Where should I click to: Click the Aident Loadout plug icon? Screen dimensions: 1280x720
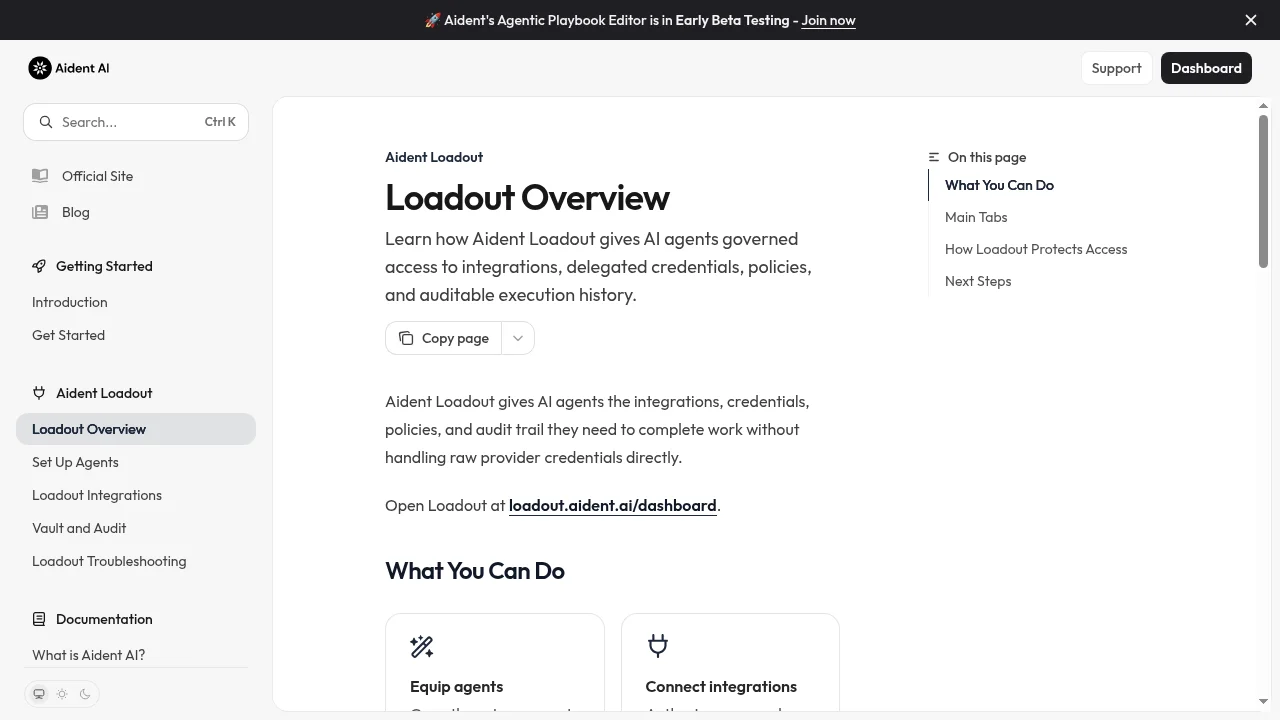tap(39, 393)
